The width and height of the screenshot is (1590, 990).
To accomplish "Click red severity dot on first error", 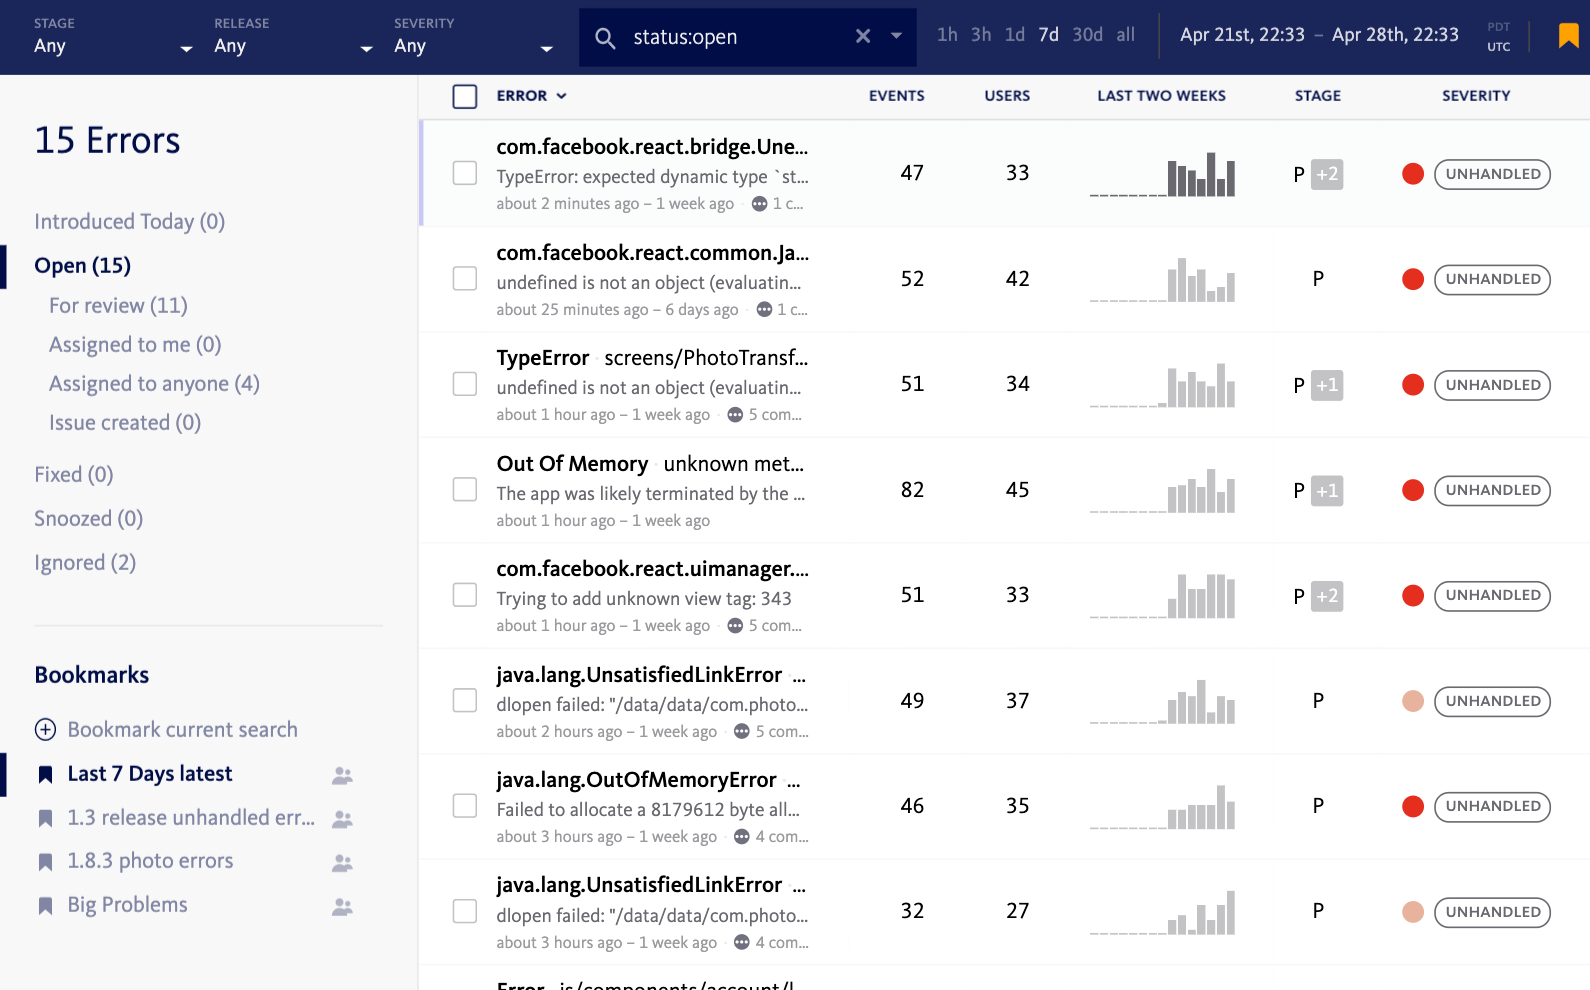I will click(1413, 174).
